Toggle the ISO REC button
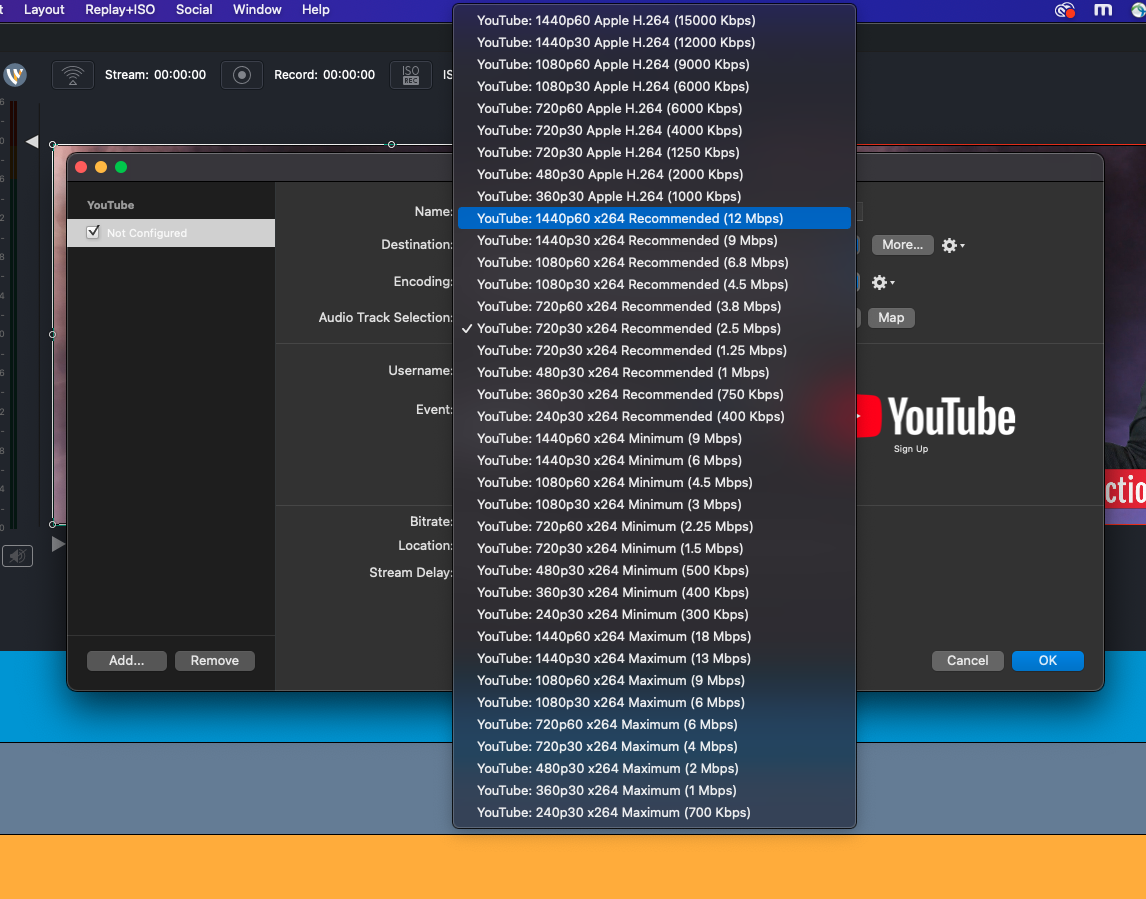This screenshot has height=899, width=1146. pos(411,75)
